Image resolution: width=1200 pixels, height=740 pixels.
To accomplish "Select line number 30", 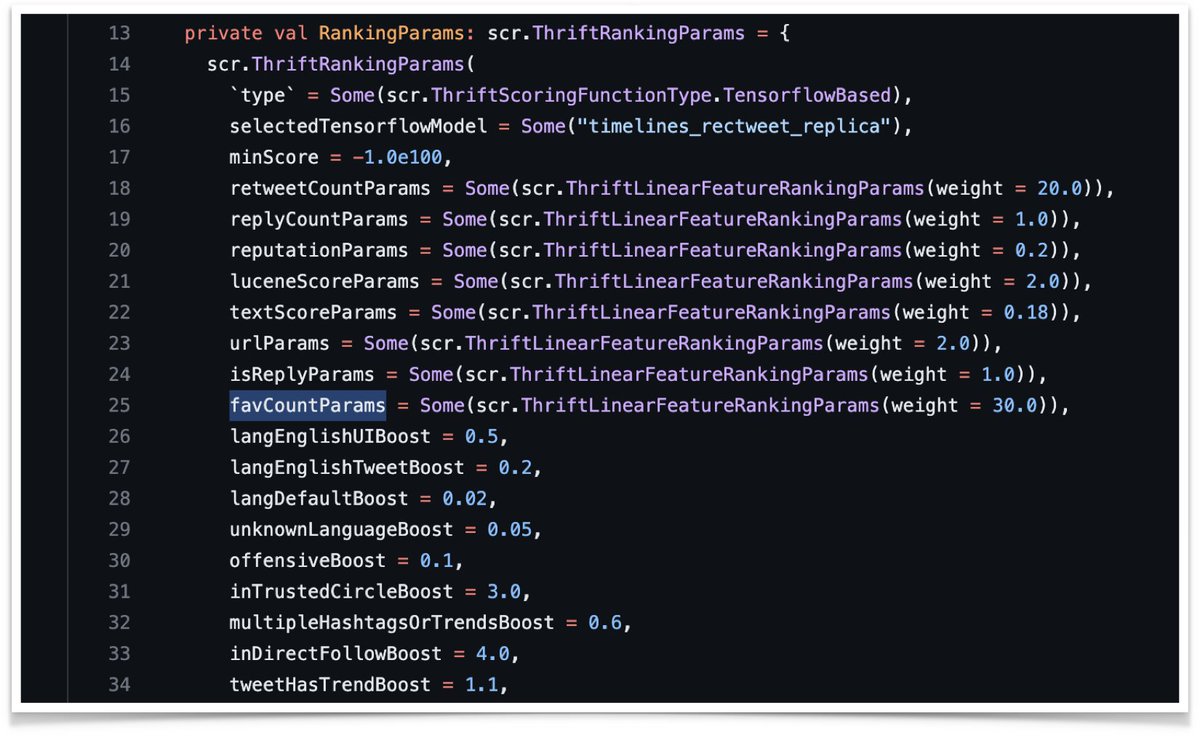I will (119, 560).
